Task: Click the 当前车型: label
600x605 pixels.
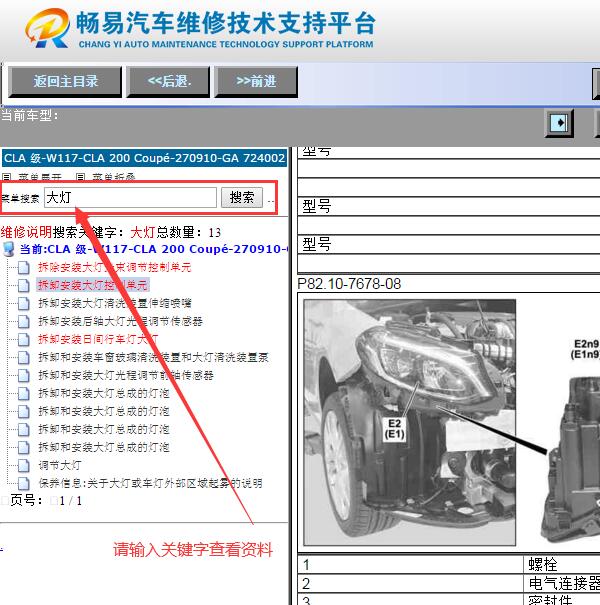Action: click(30, 115)
